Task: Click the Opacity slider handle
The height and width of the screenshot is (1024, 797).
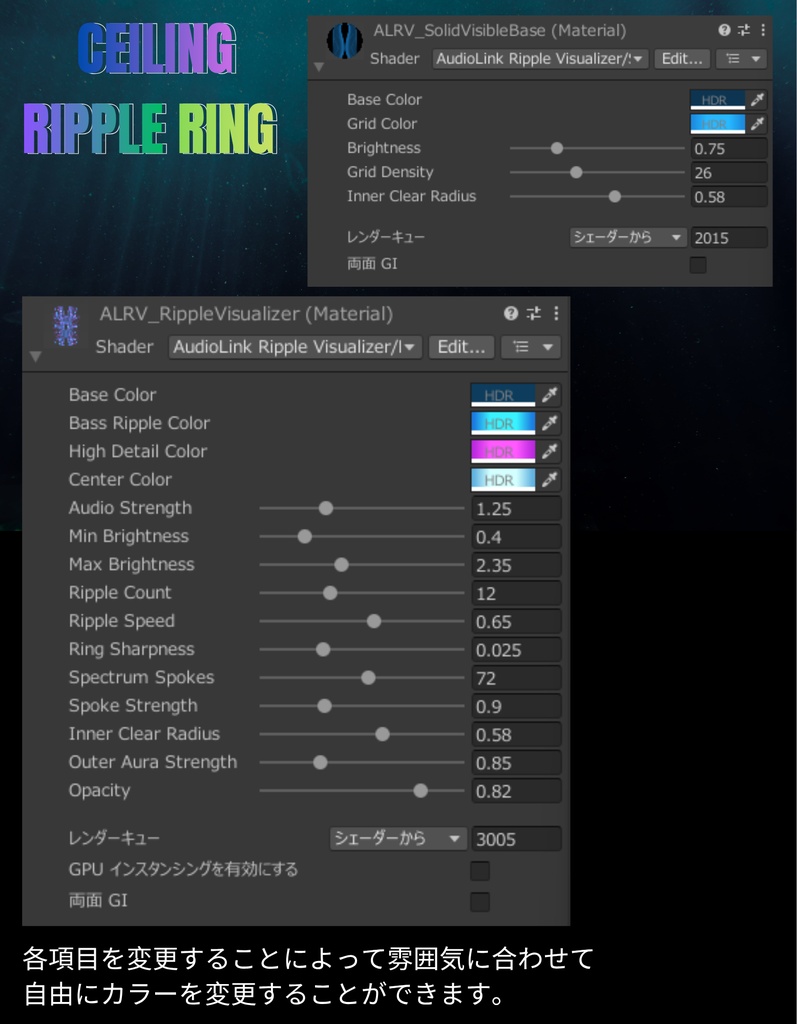Action: click(421, 791)
